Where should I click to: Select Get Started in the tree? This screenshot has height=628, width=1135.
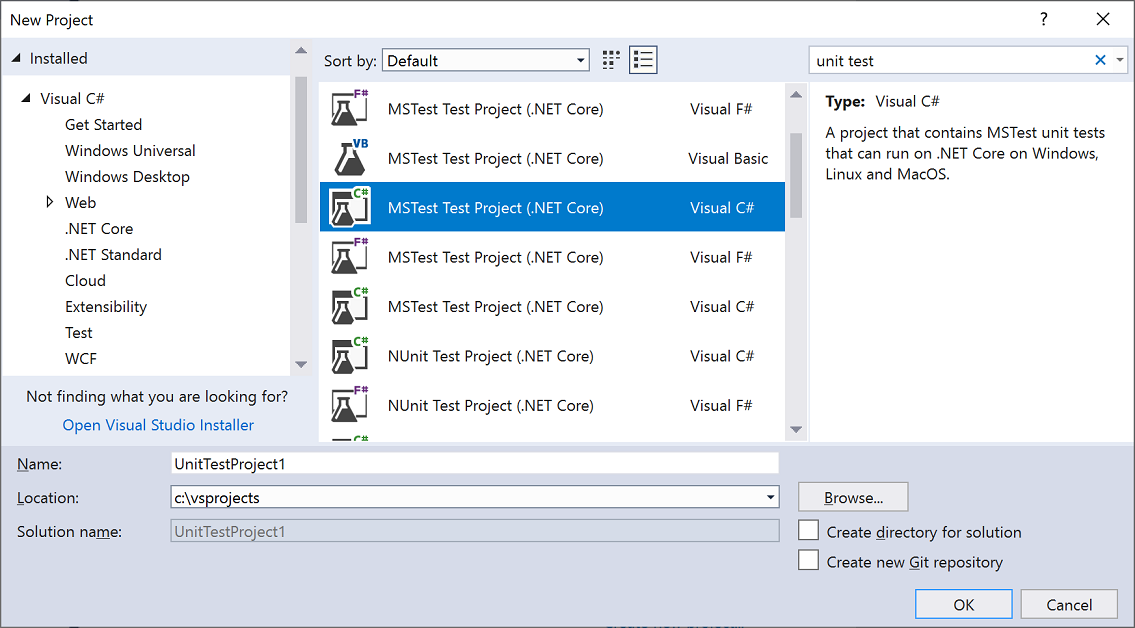point(104,124)
